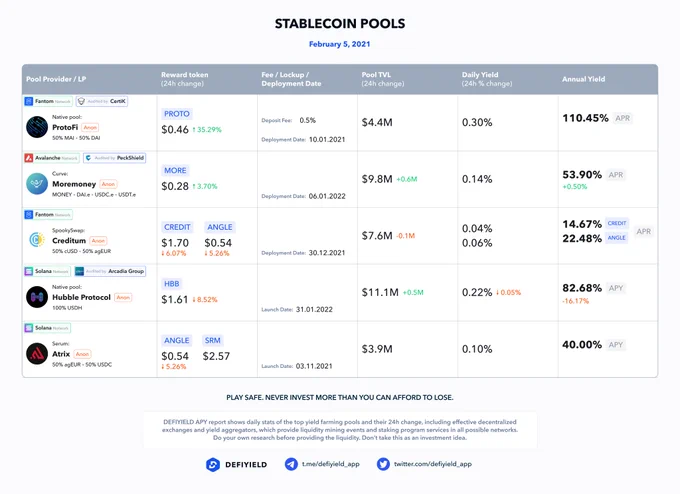
Task: Click the SRM reward token tag
Action: point(212,341)
